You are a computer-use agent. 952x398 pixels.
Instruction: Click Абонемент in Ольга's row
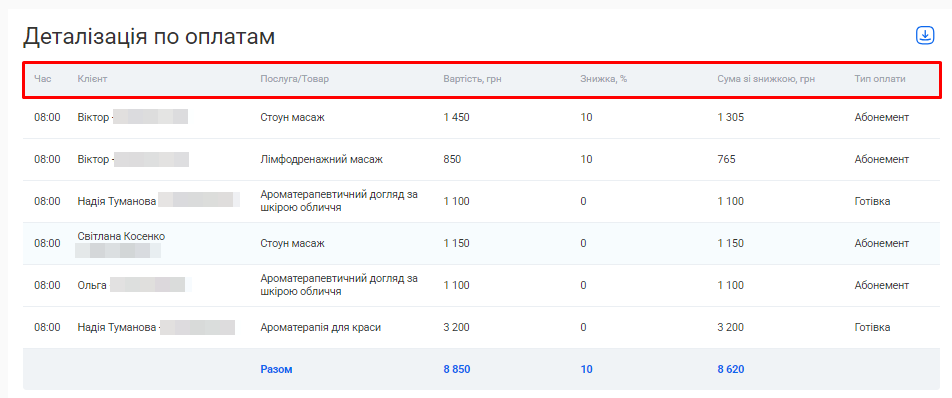[882, 285]
